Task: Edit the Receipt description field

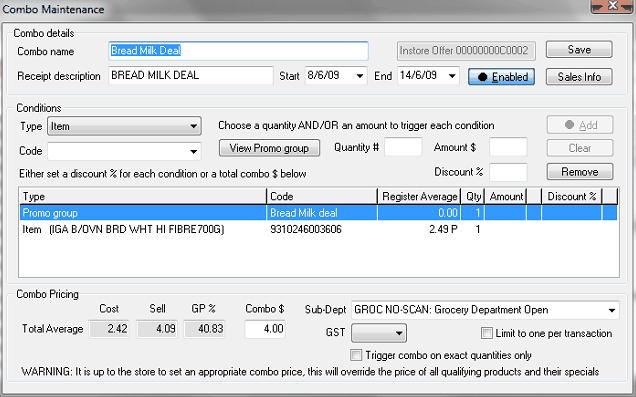Action: [x=191, y=75]
